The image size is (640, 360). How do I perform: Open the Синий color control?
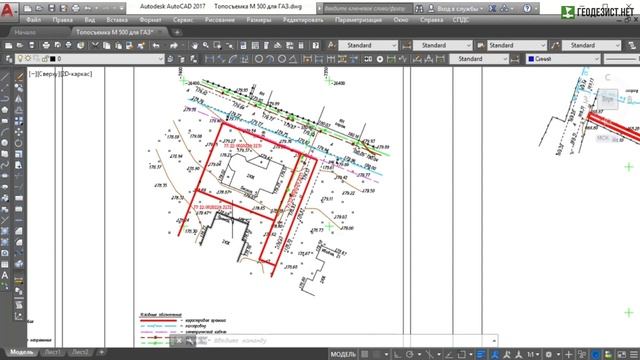[x=563, y=59]
